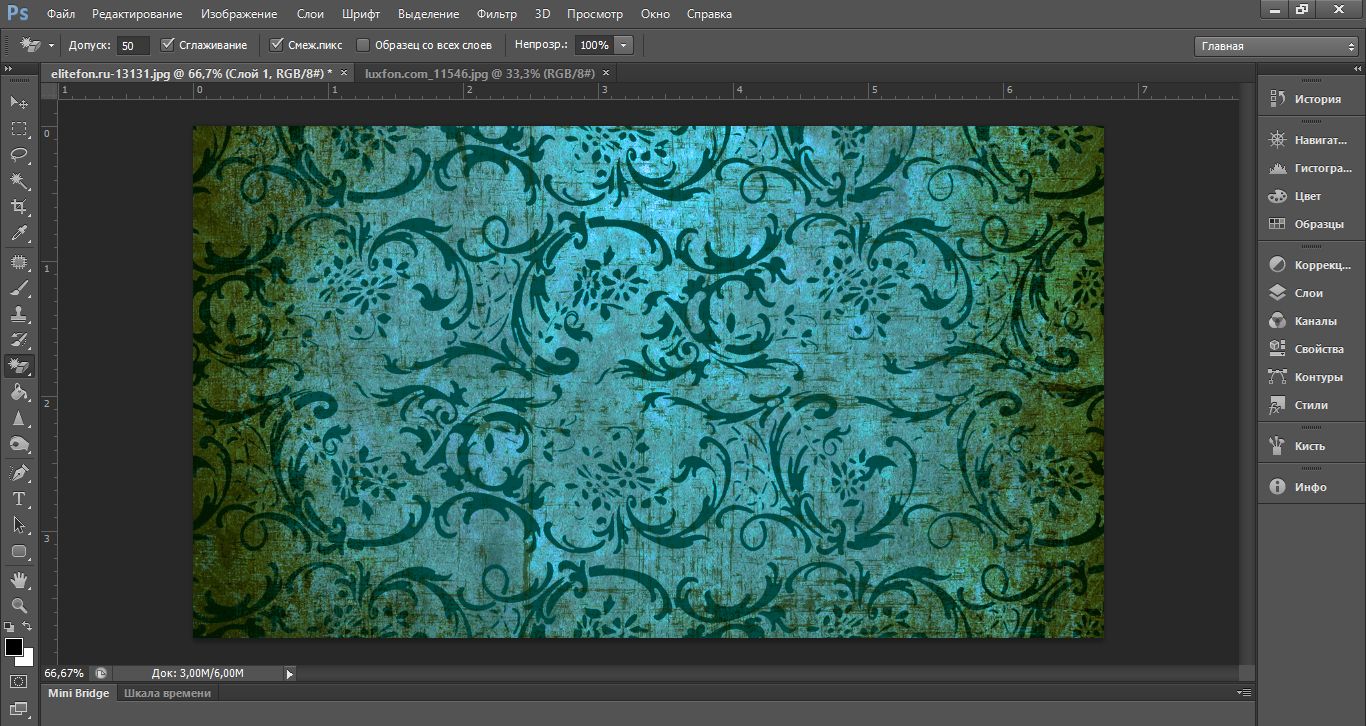
Task: Select the History Brush tool
Action: point(19,340)
